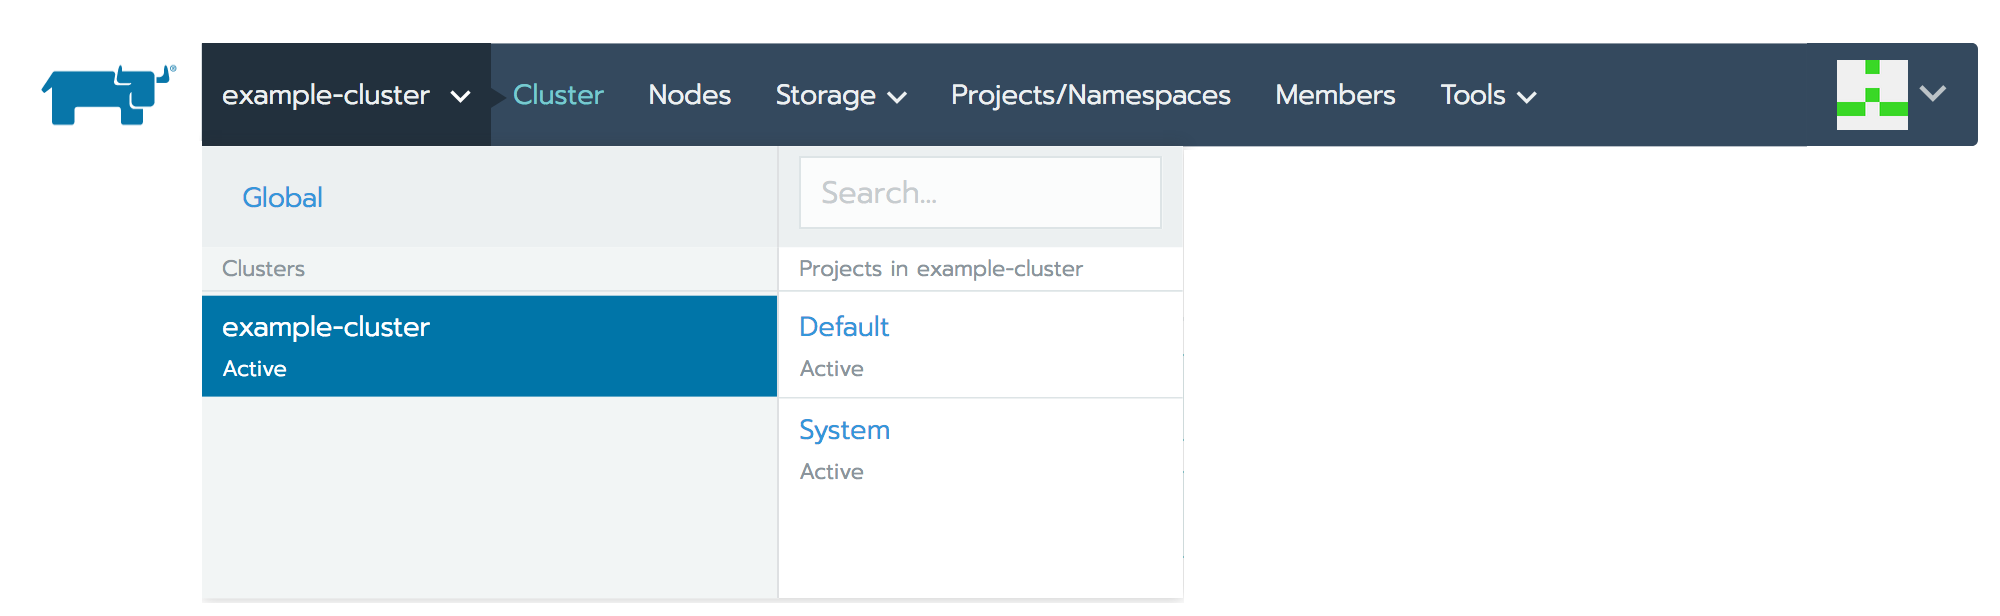Image resolution: width=2000 pixels, height=616 pixels.
Task: Expand the chevron beside the user avatar
Action: tap(1933, 94)
